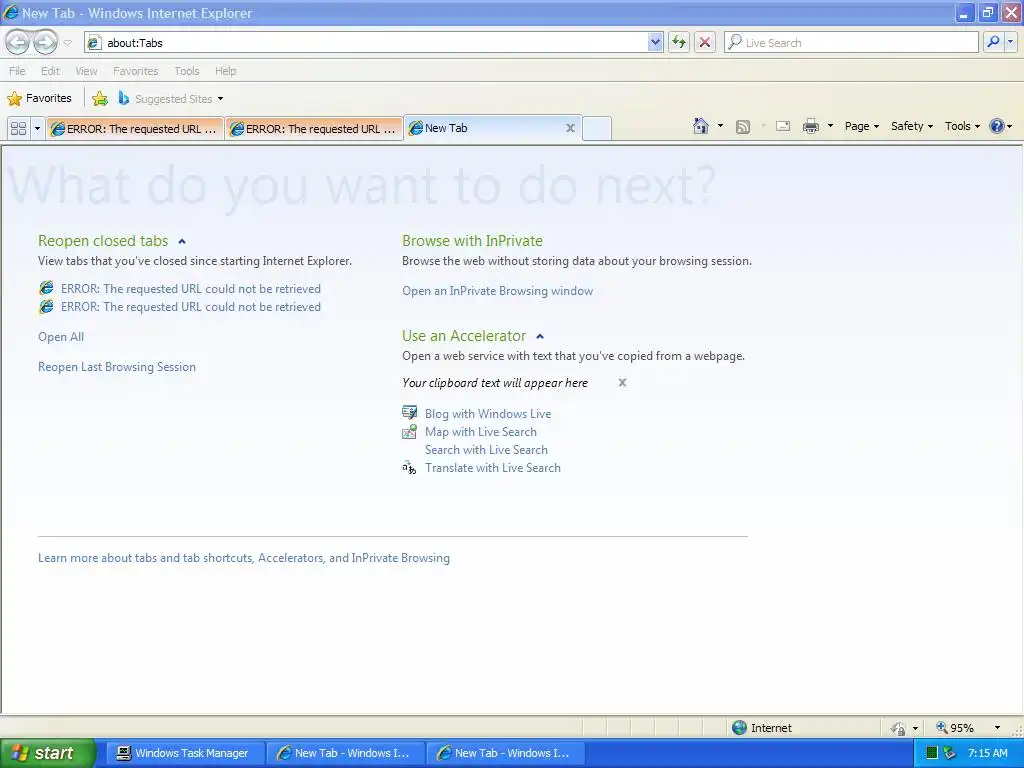The width and height of the screenshot is (1024, 768).
Task: Click the Forward navigation button
Action: pyautogui.click(x=45, y=42)
